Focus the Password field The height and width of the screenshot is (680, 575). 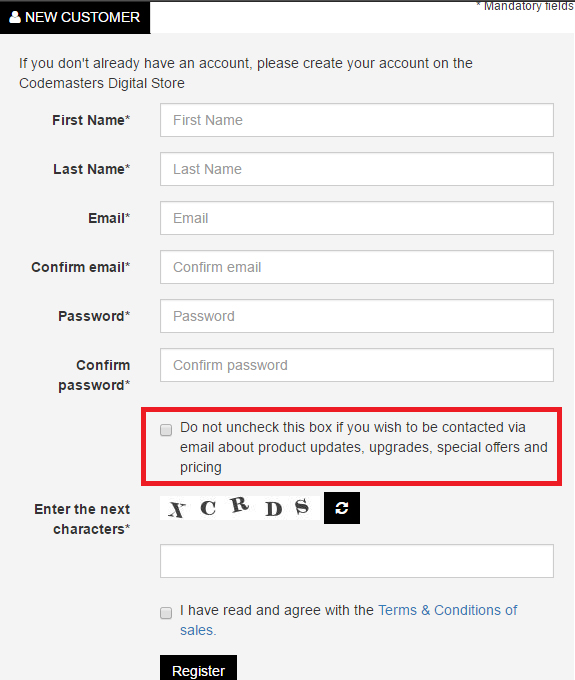(x=357, y=316)
